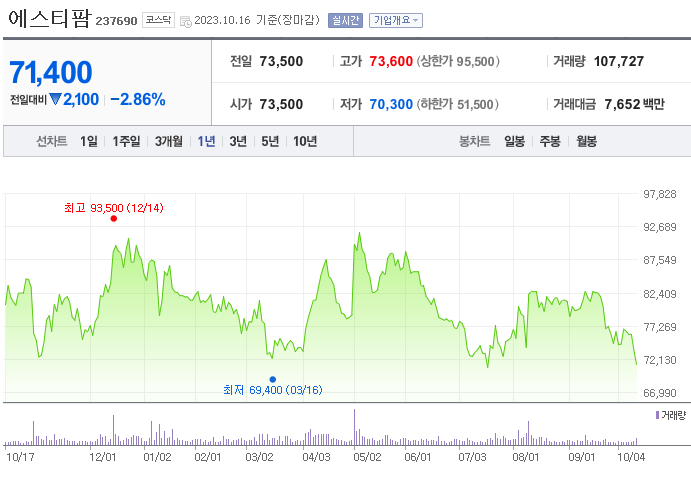Select the 1년 line chart tab
Screen dimensions: 691x479
click(x=206, y=141)
